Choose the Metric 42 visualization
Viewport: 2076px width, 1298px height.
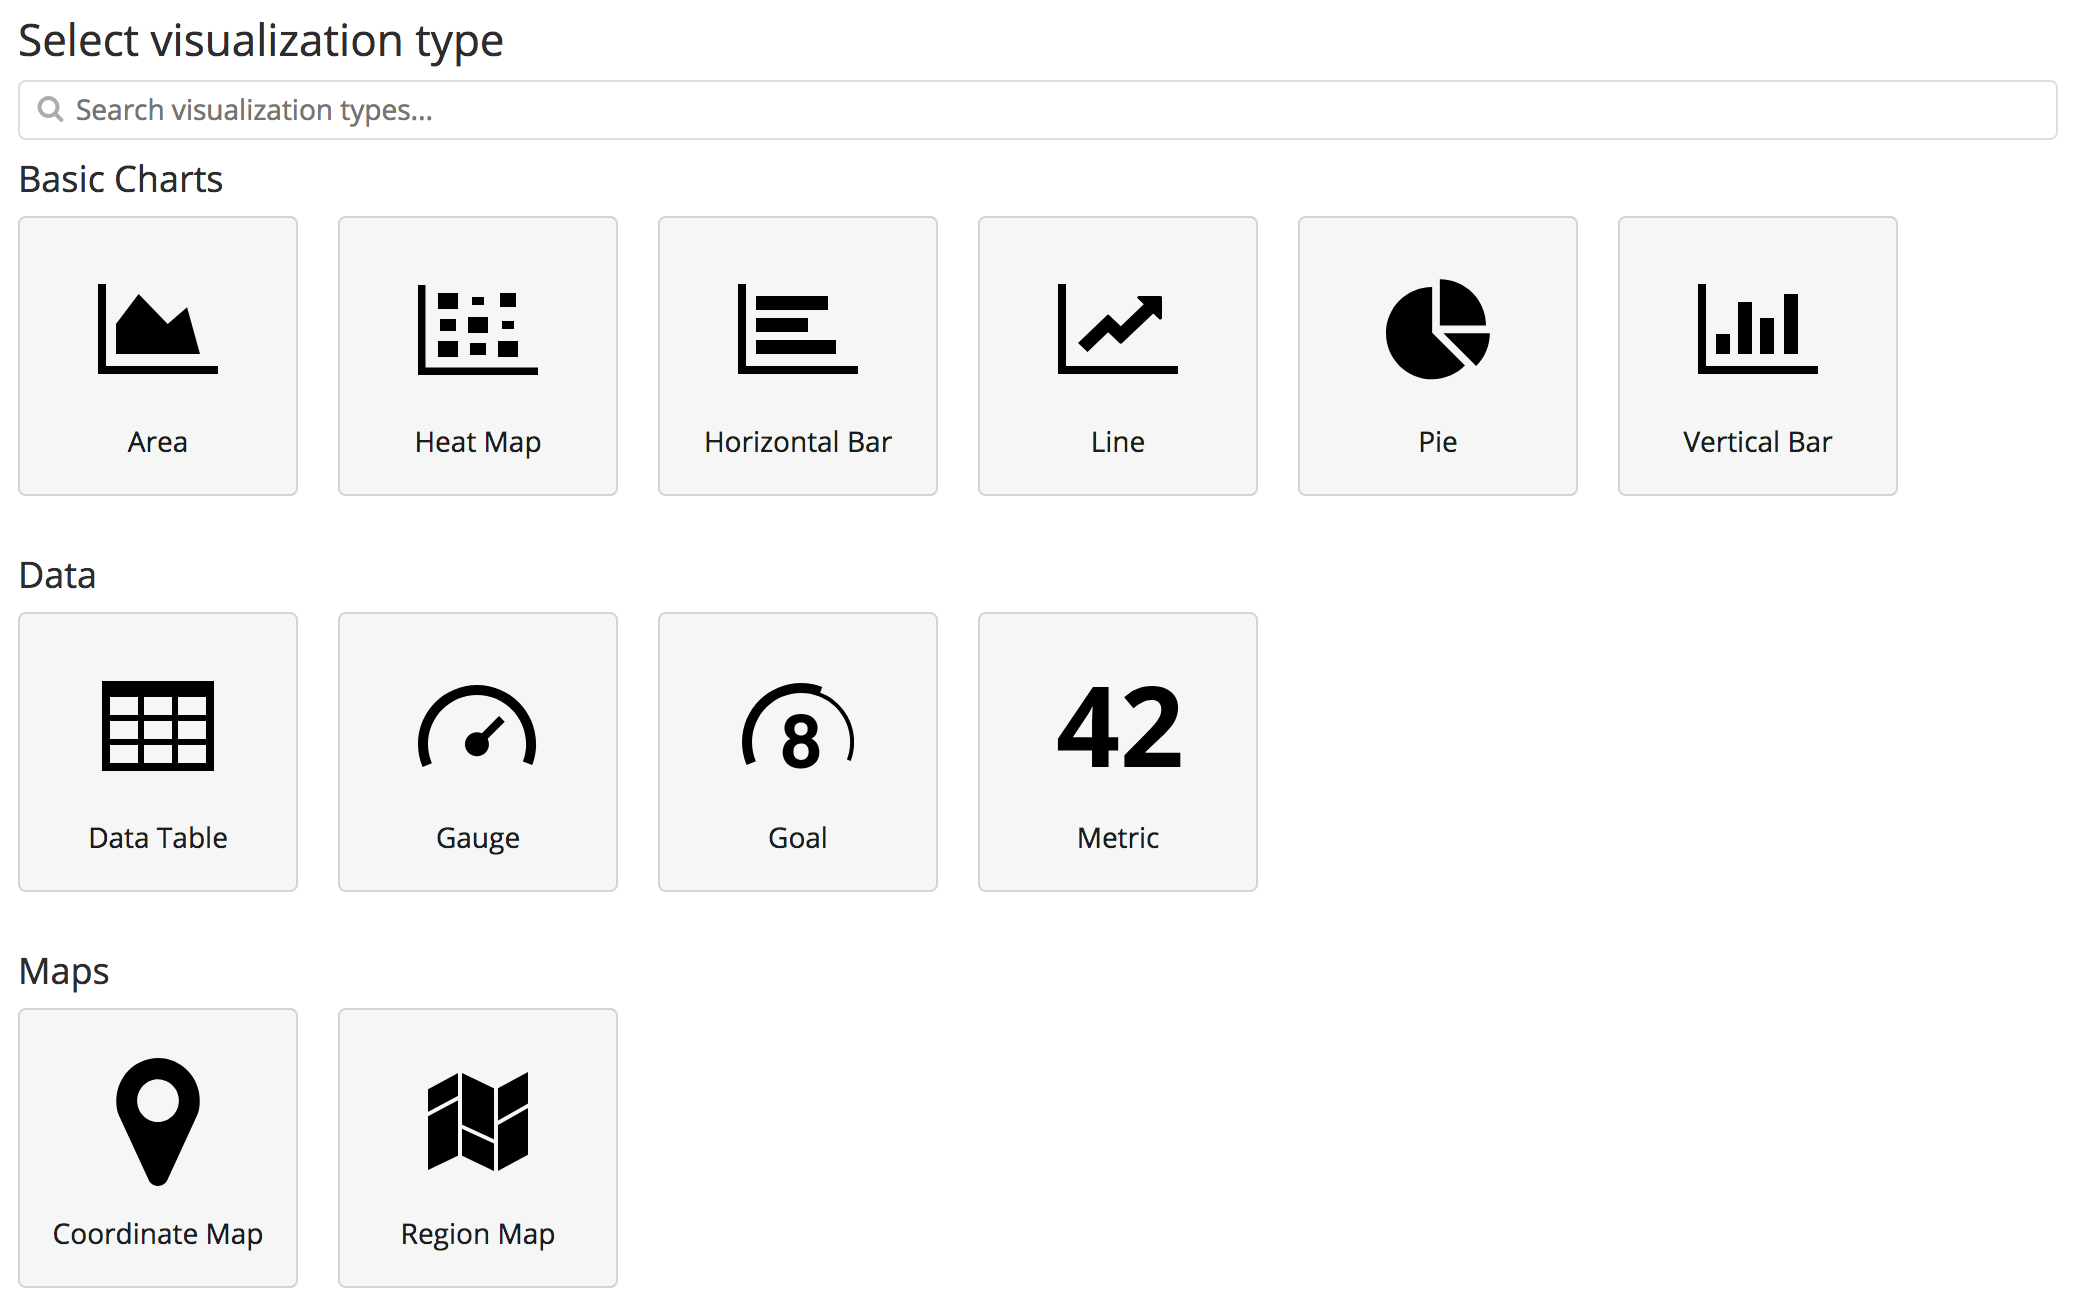click(x=1118, y=752)
